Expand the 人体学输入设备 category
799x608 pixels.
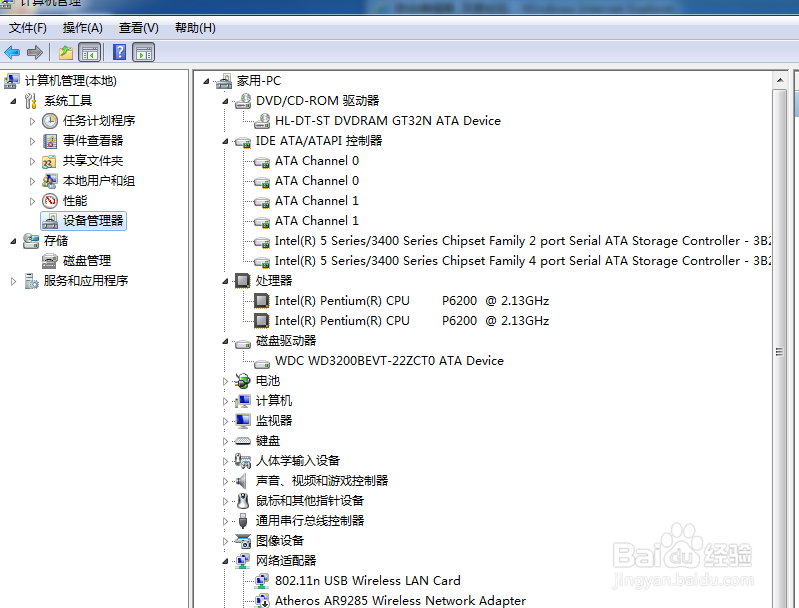(x=225, y=461)
